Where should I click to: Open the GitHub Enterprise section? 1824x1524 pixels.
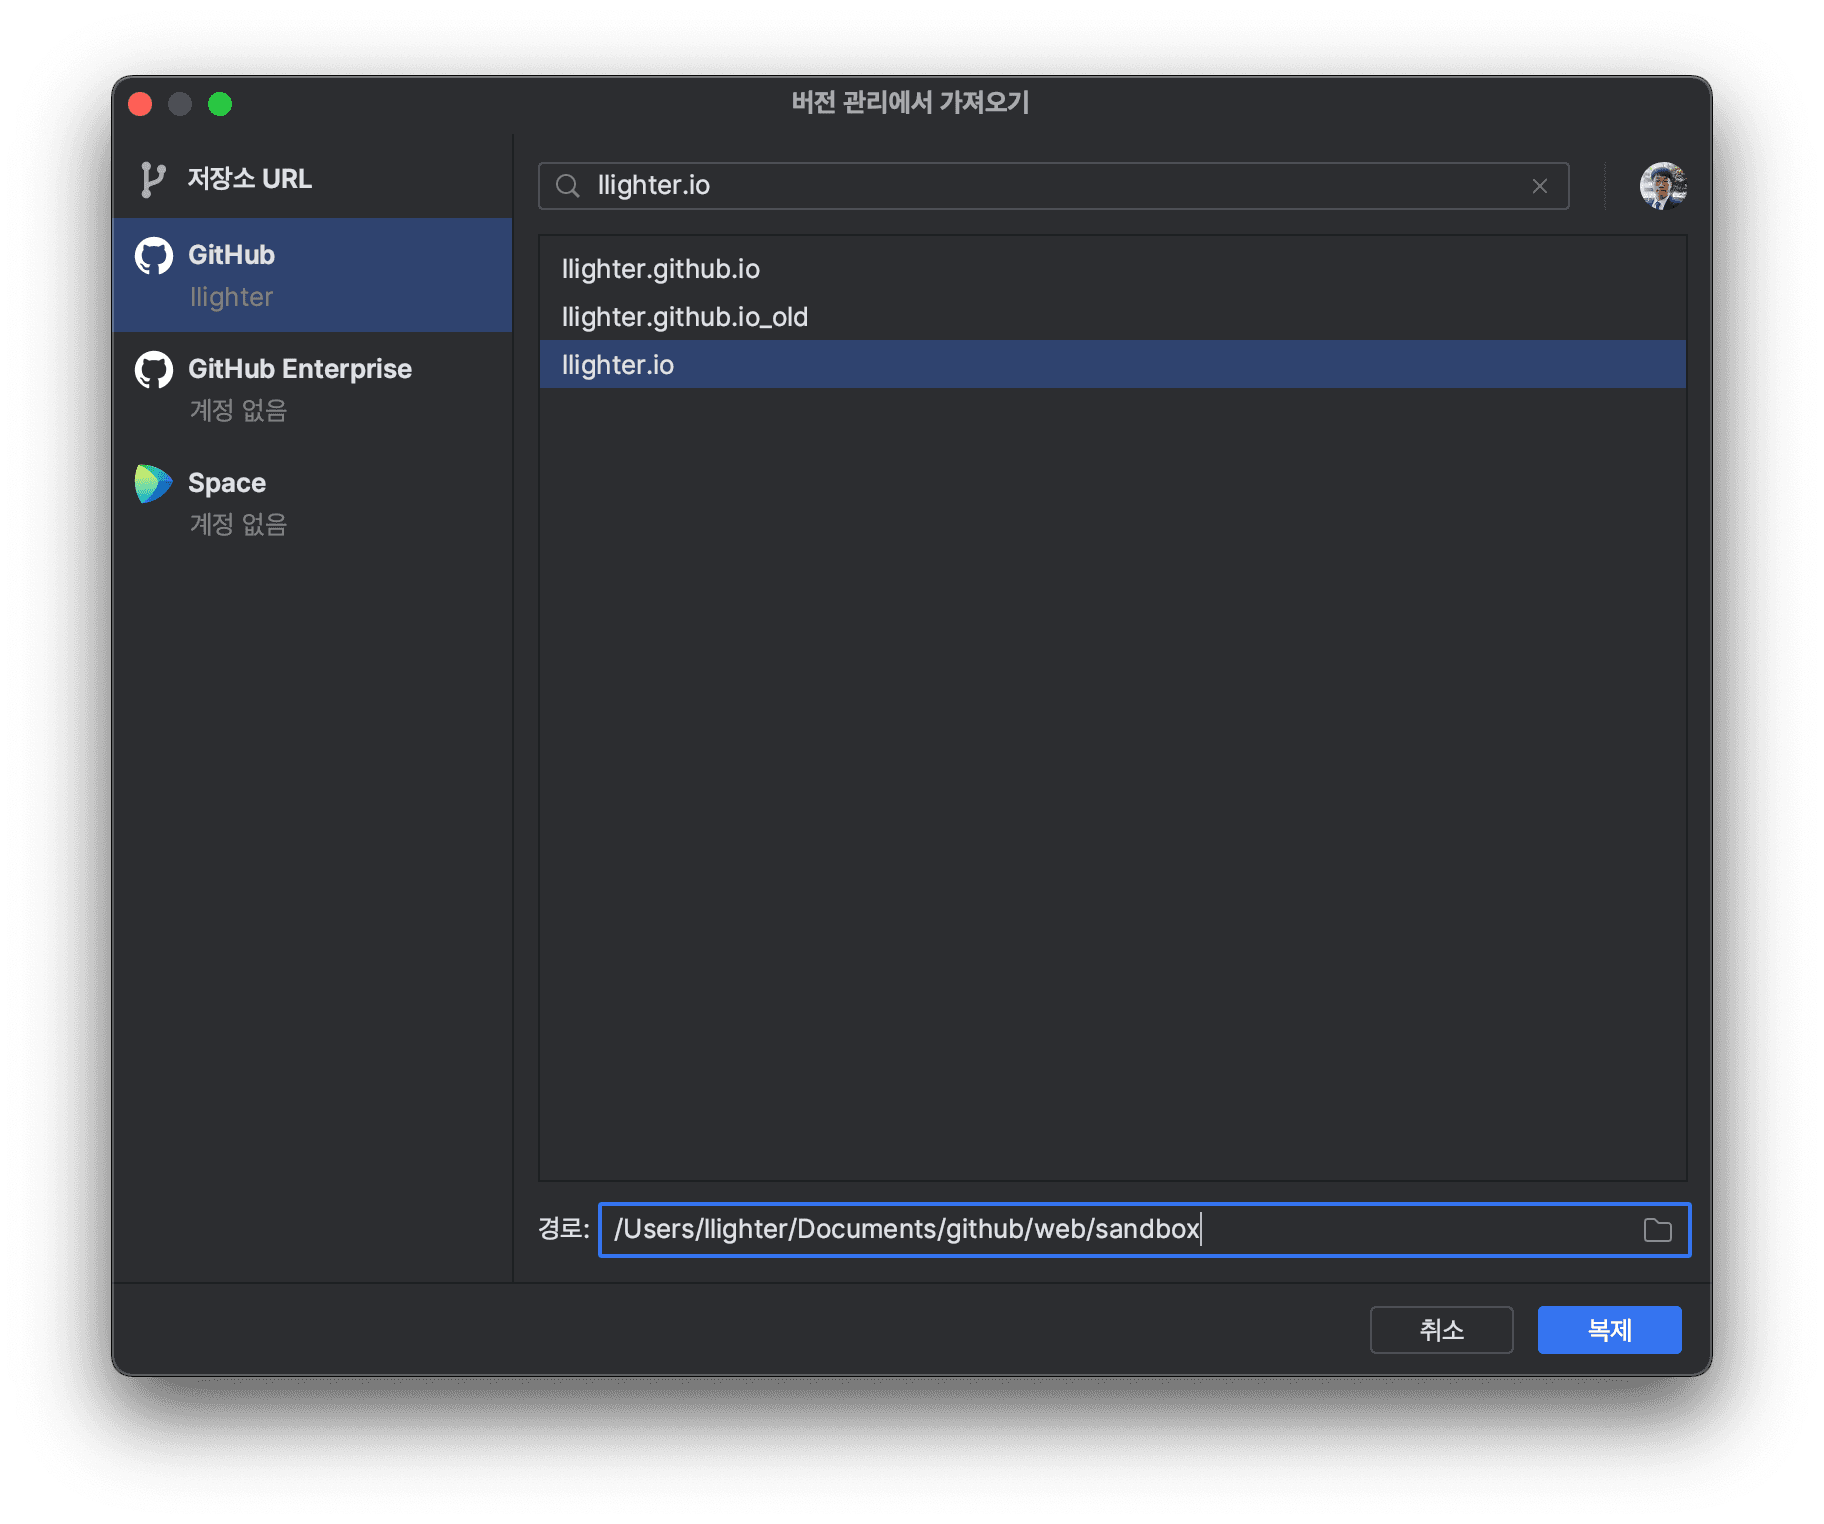pyautogui.click(x=312, y=389)
